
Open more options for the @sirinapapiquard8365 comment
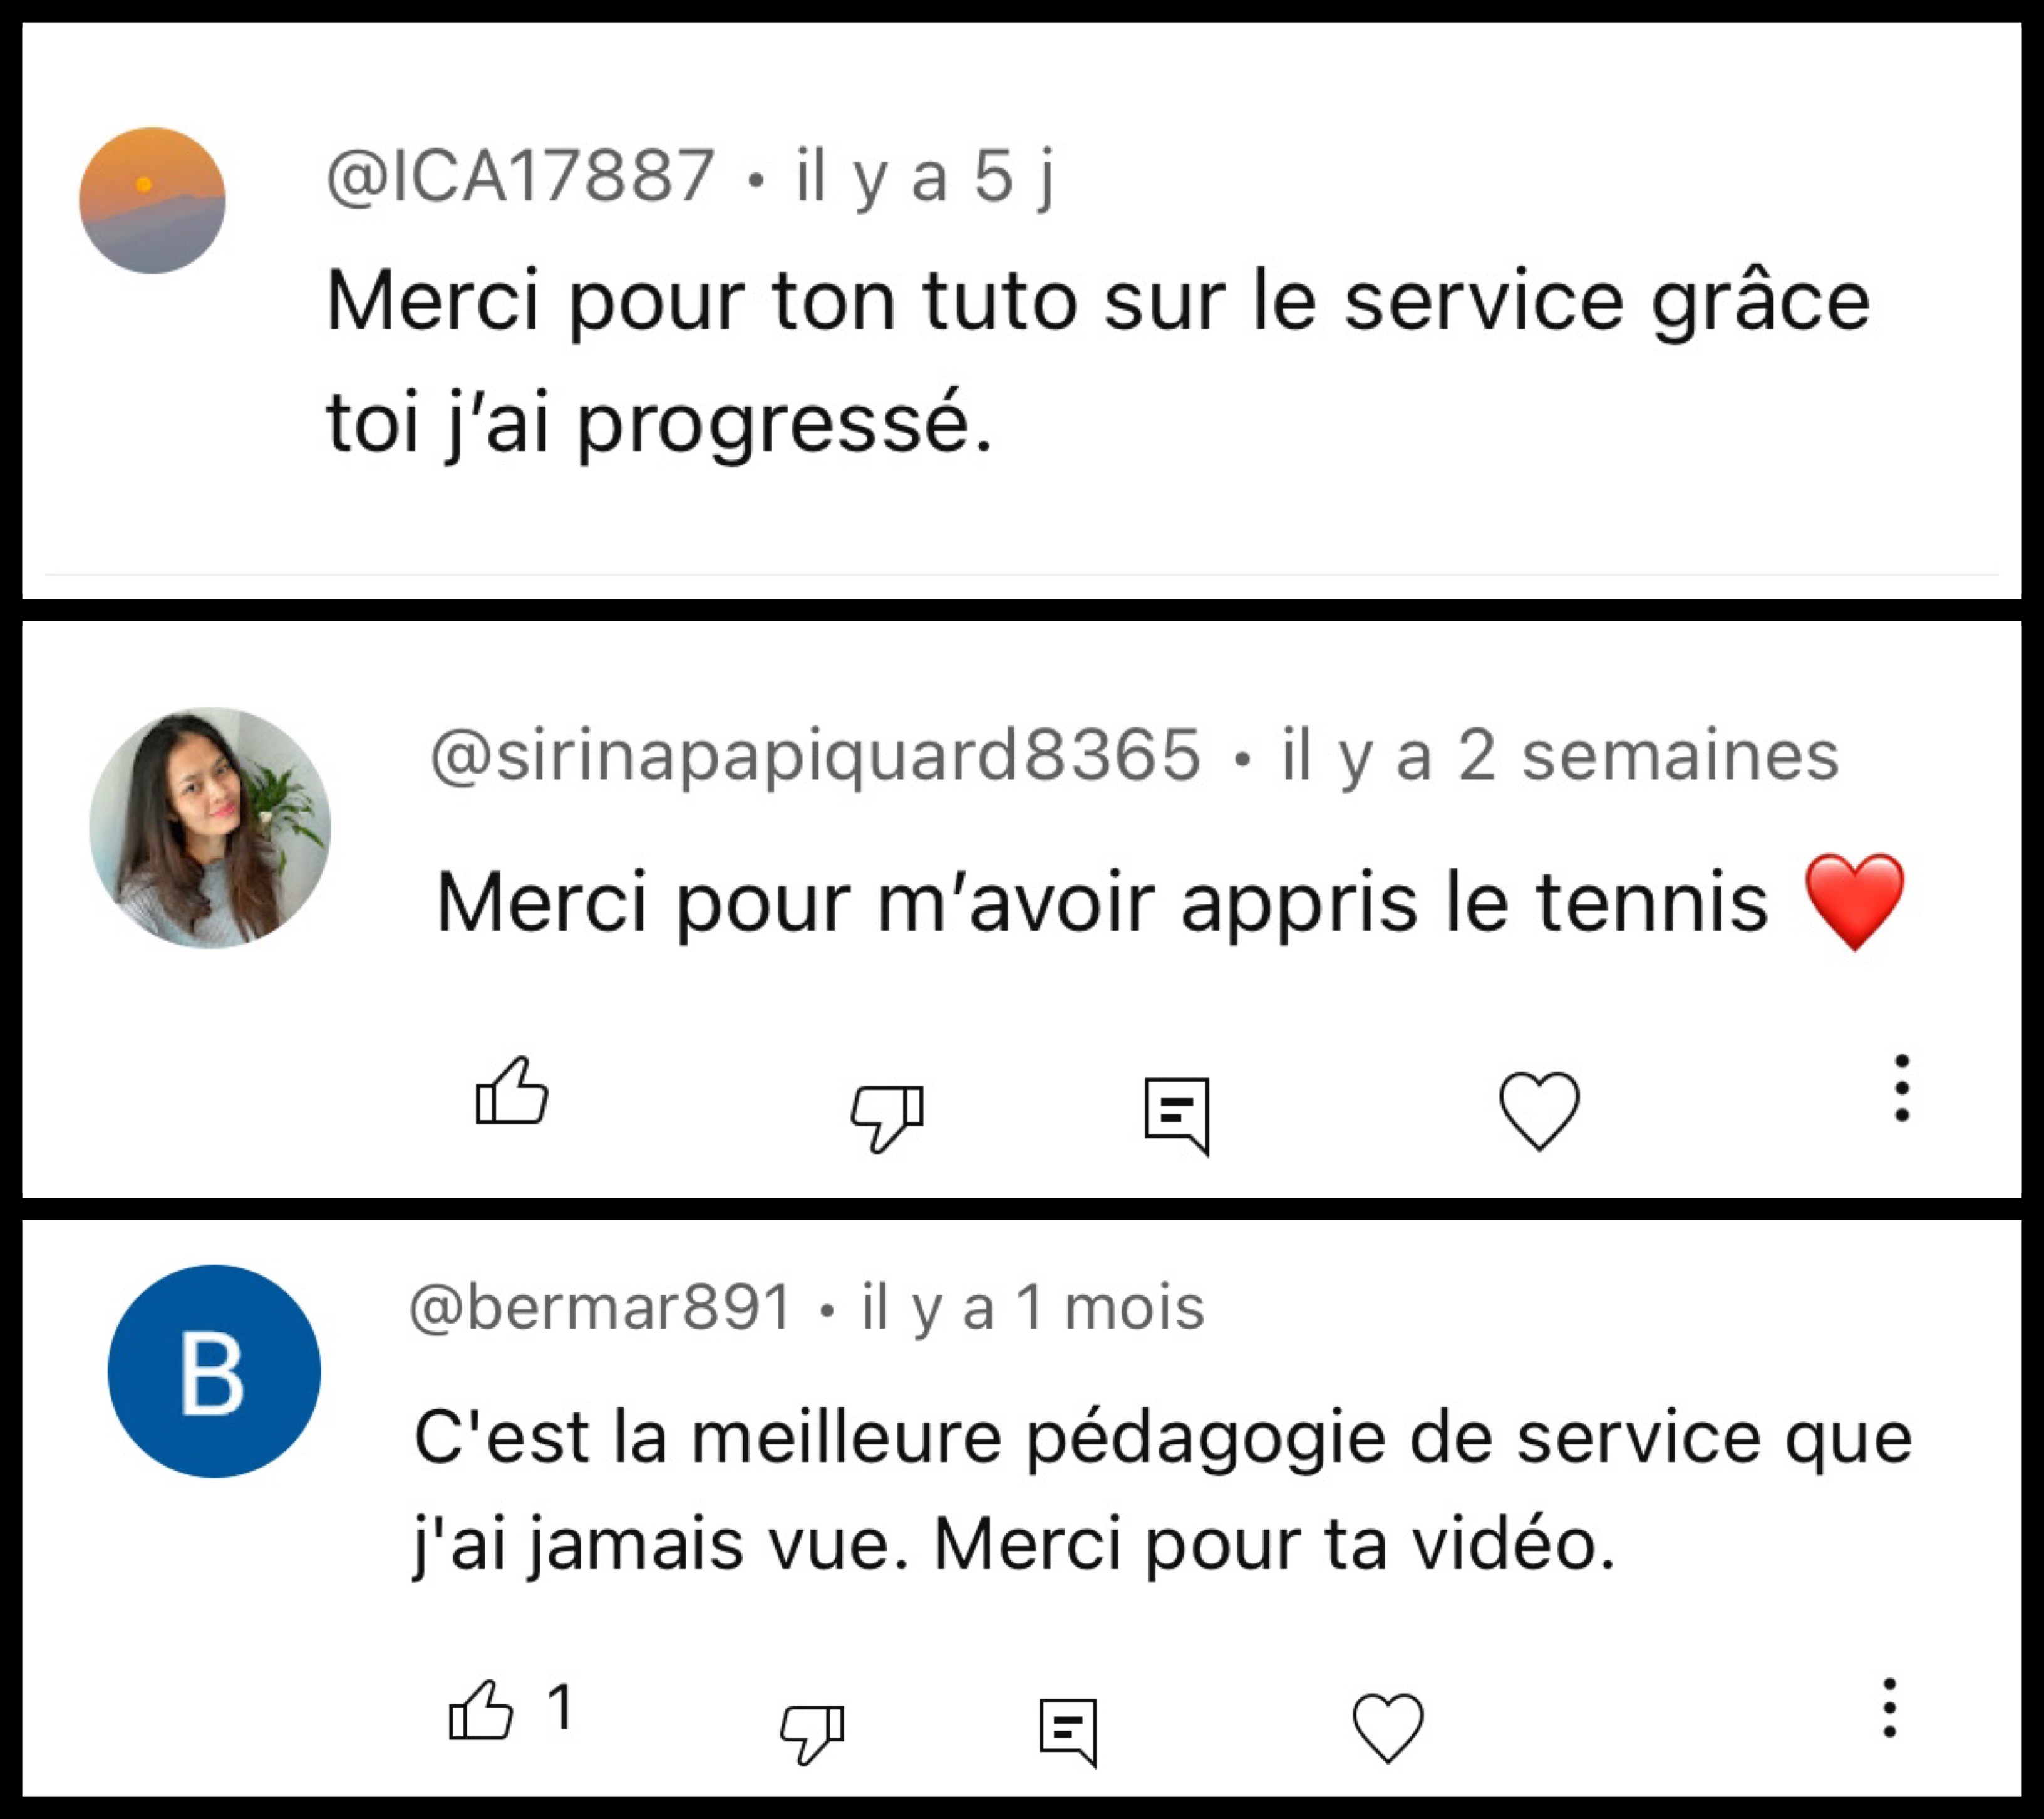click(x=1901, y=1088)
